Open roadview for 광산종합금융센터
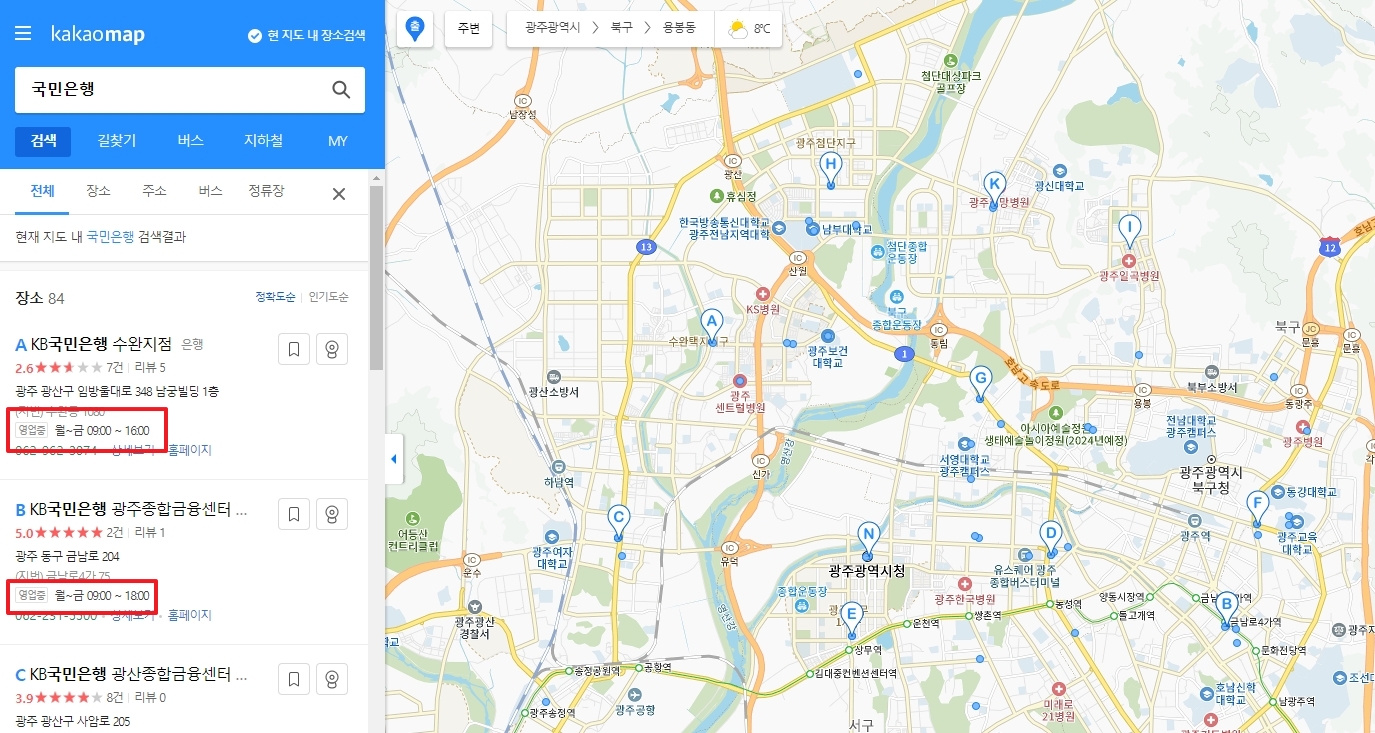The height and width of the screenshot is (733, 1375). click(x=332, y=679)
